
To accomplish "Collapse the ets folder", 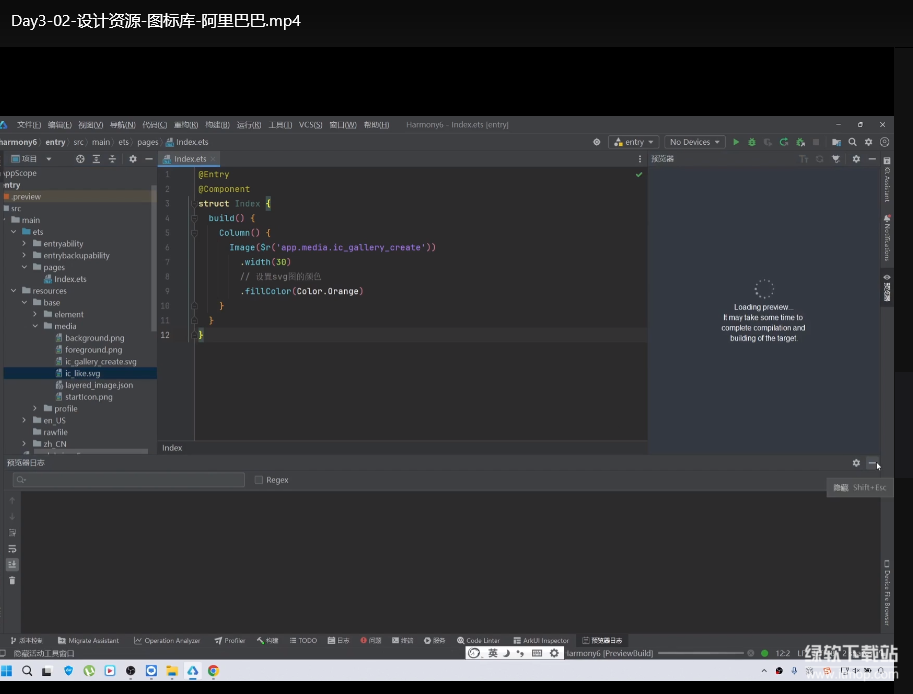I will (13, 232).
